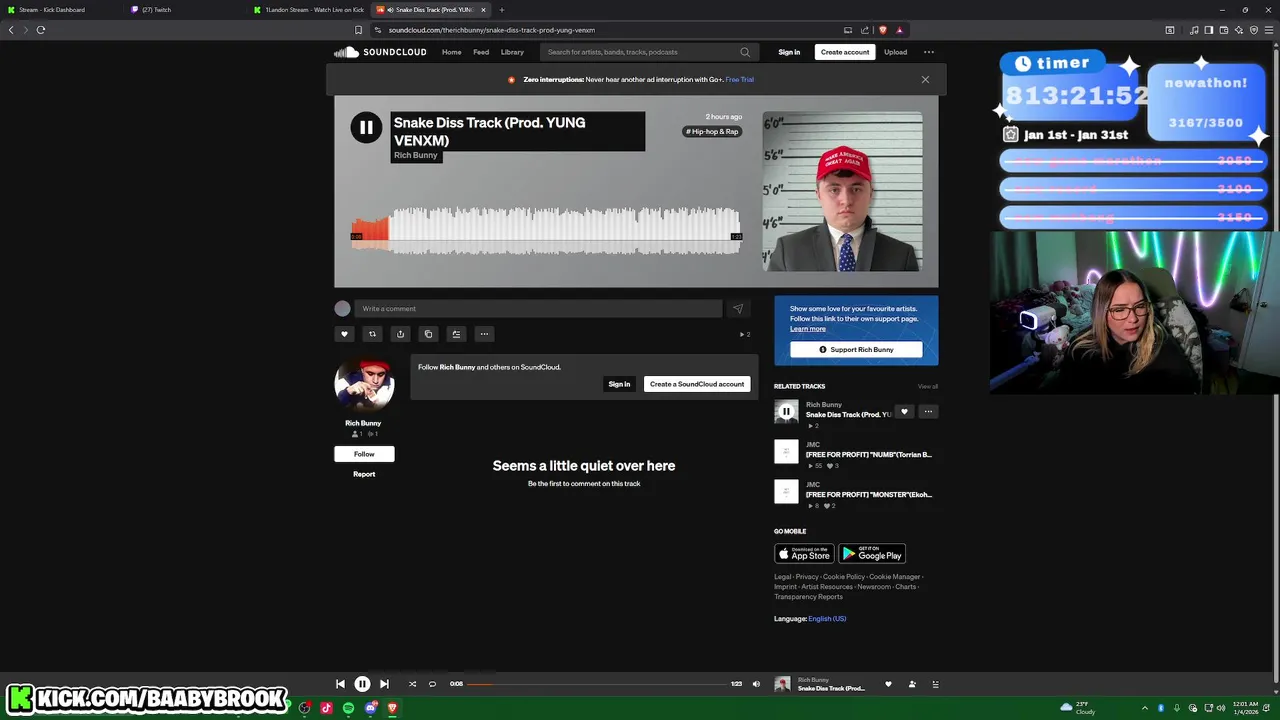Skip to previous track in player bar
The height and width of the screenshot is (720, 1280).
[x=340, y=684]
